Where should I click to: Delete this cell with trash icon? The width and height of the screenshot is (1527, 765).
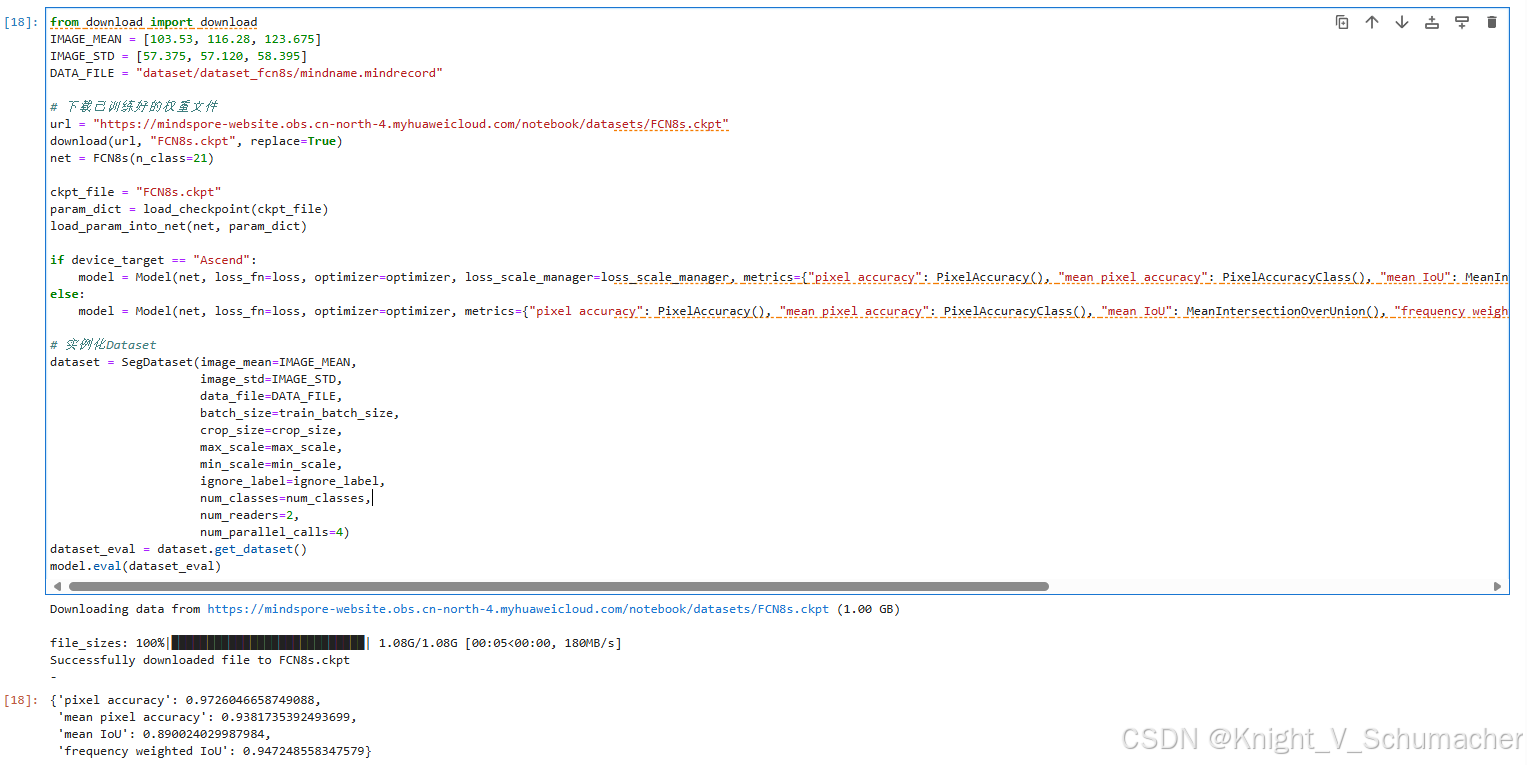pos(1492,22)
